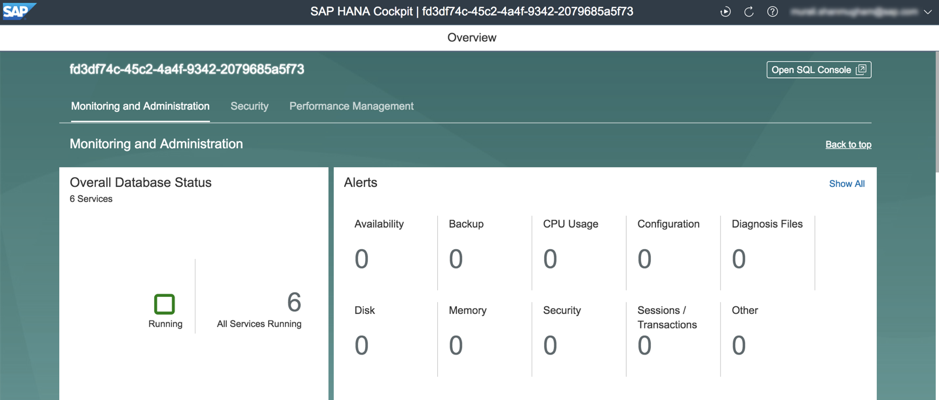
Task: Click the blurred user email in header
Action: [854, 12]
